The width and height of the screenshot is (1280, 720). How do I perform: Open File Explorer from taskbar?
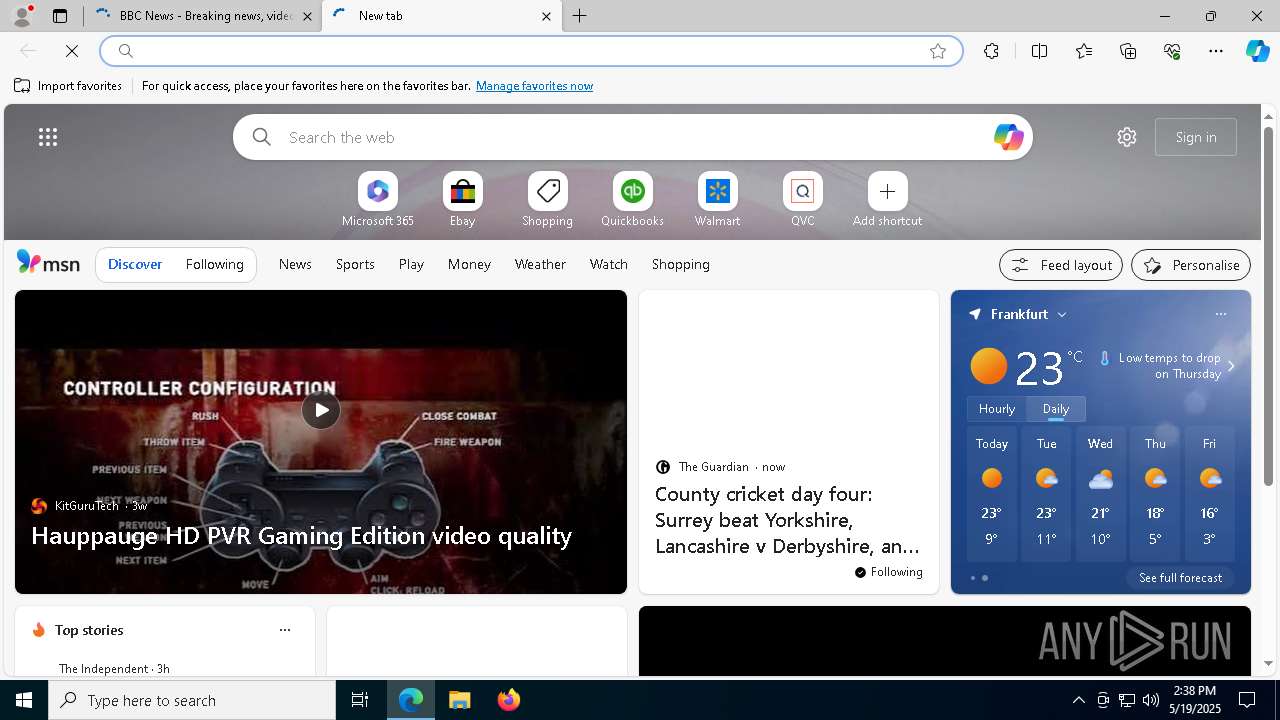(x=460, y=700)
